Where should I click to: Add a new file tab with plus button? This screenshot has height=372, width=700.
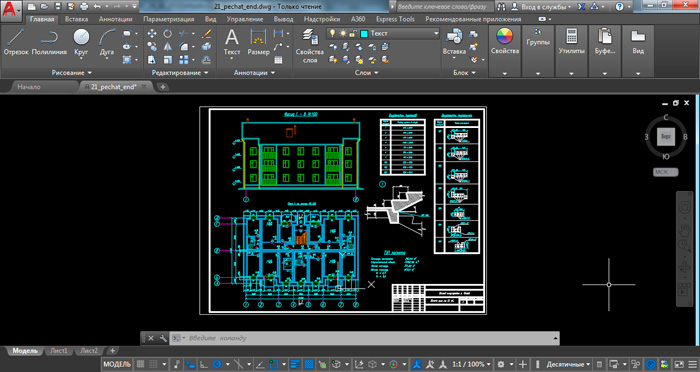point(163,87)
